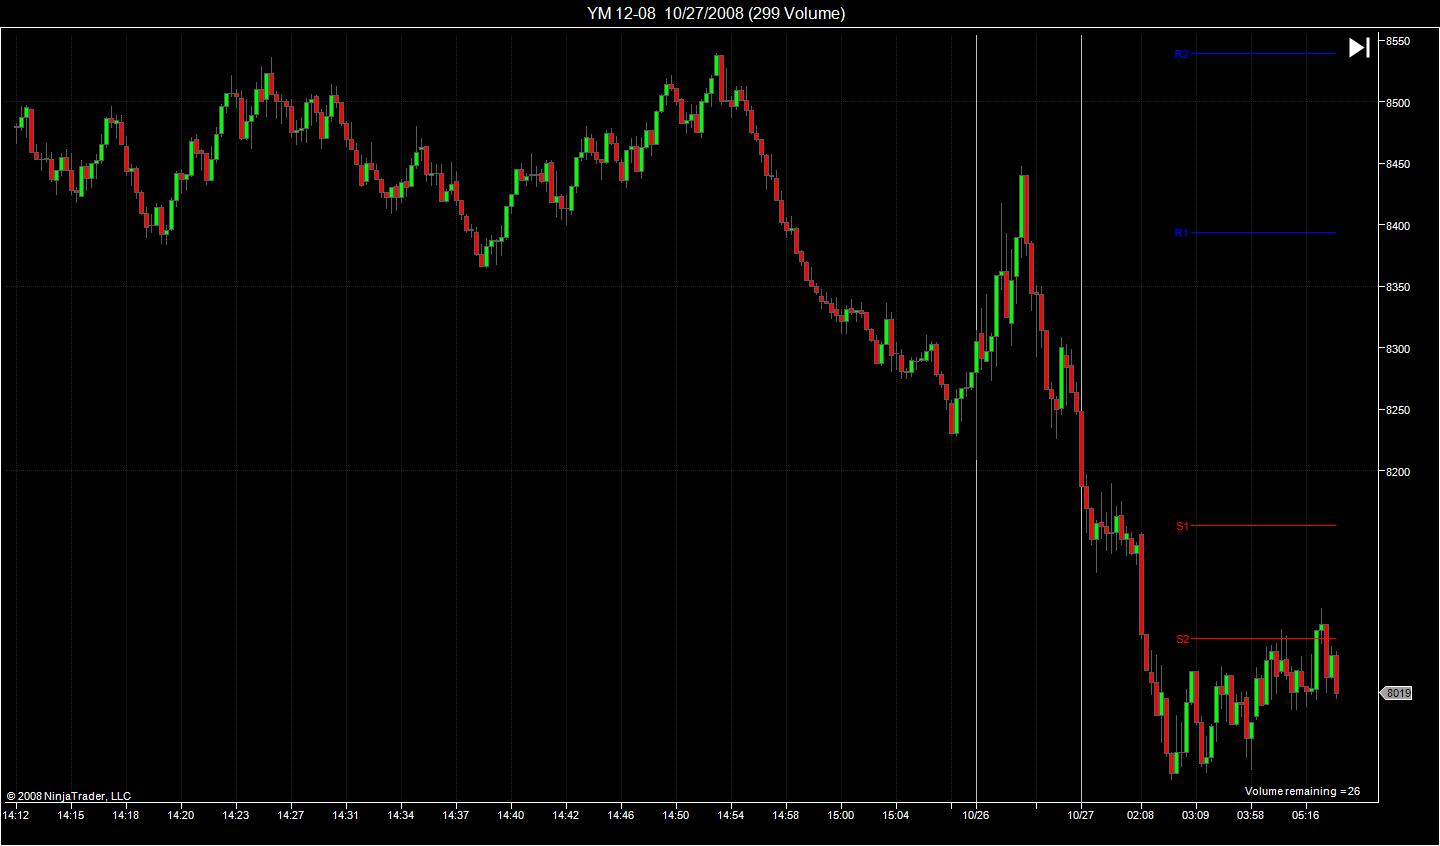Click the 10/26 date axis label
The image size is (1440, 846).
pos(976,815)
